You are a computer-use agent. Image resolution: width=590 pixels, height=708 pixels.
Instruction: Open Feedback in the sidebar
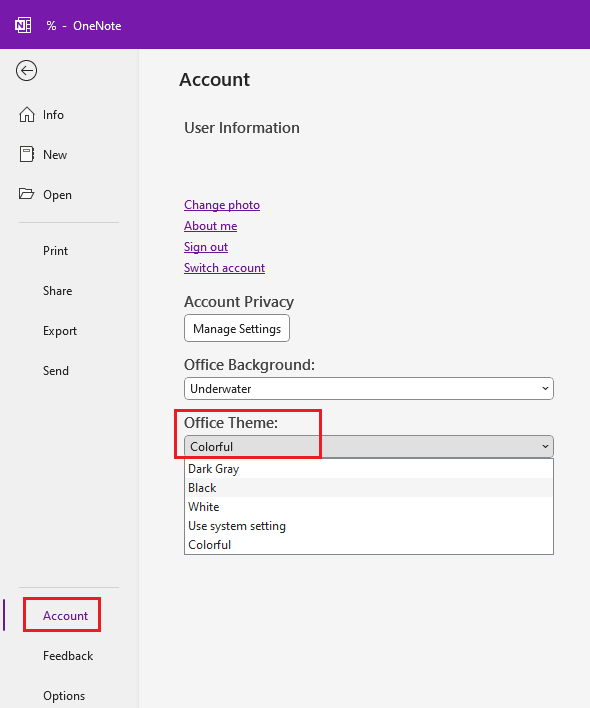pyautogui.click(x=68, y=656)
